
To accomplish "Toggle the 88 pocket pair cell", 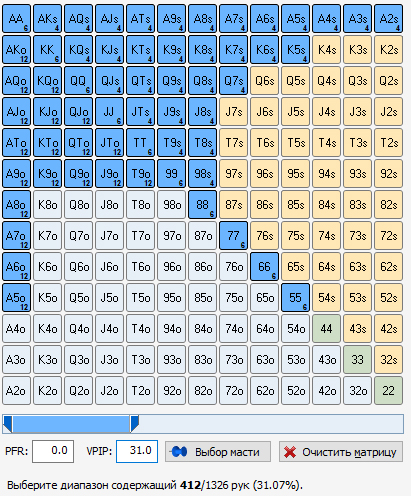I will coord(202,205).
